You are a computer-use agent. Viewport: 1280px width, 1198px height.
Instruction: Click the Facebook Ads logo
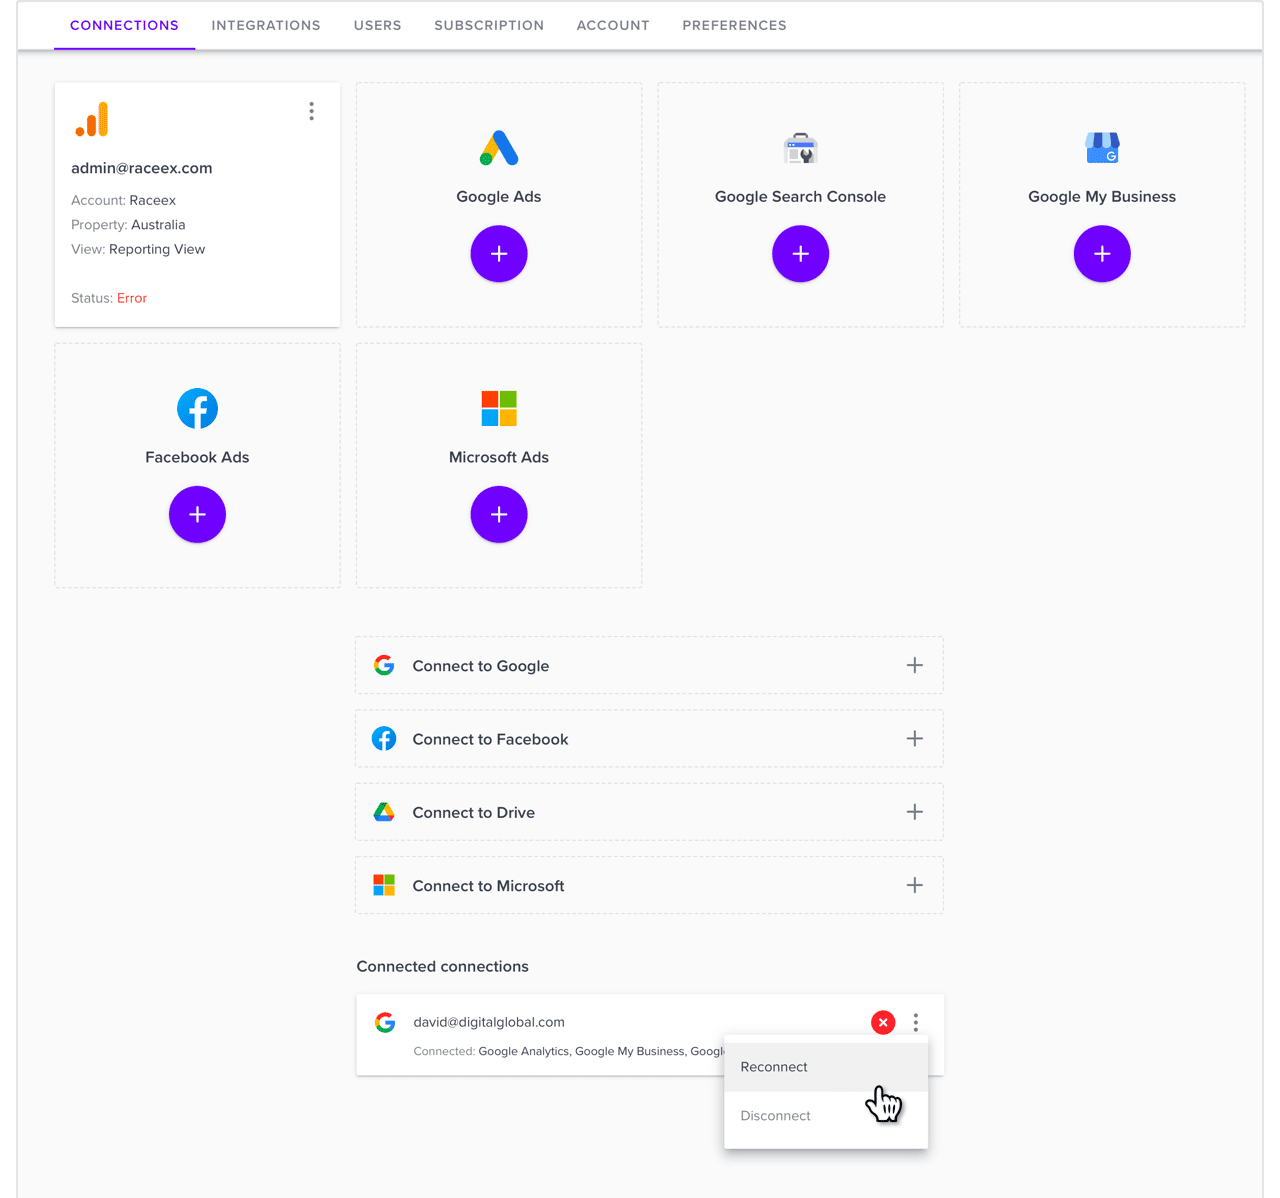(x=197, y=408)
